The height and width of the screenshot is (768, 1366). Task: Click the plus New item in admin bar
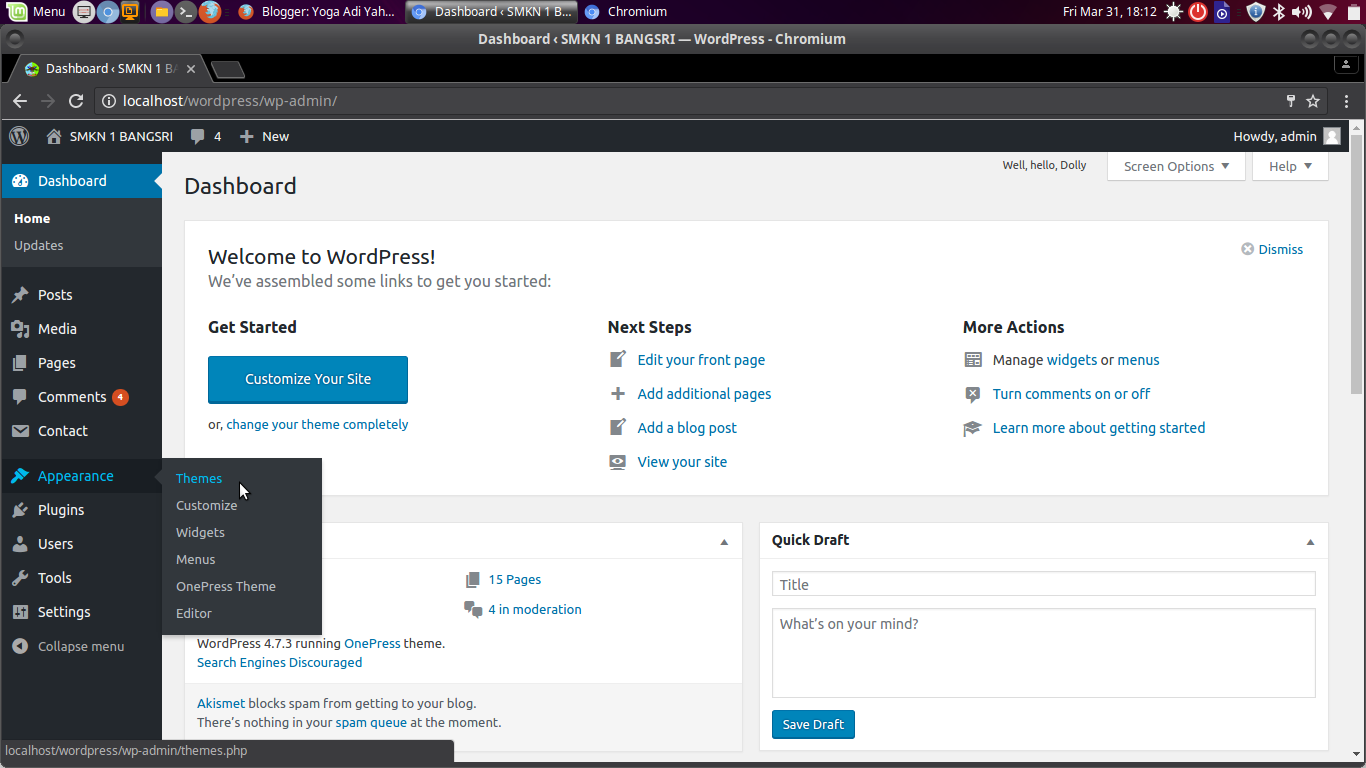point(264,136)
